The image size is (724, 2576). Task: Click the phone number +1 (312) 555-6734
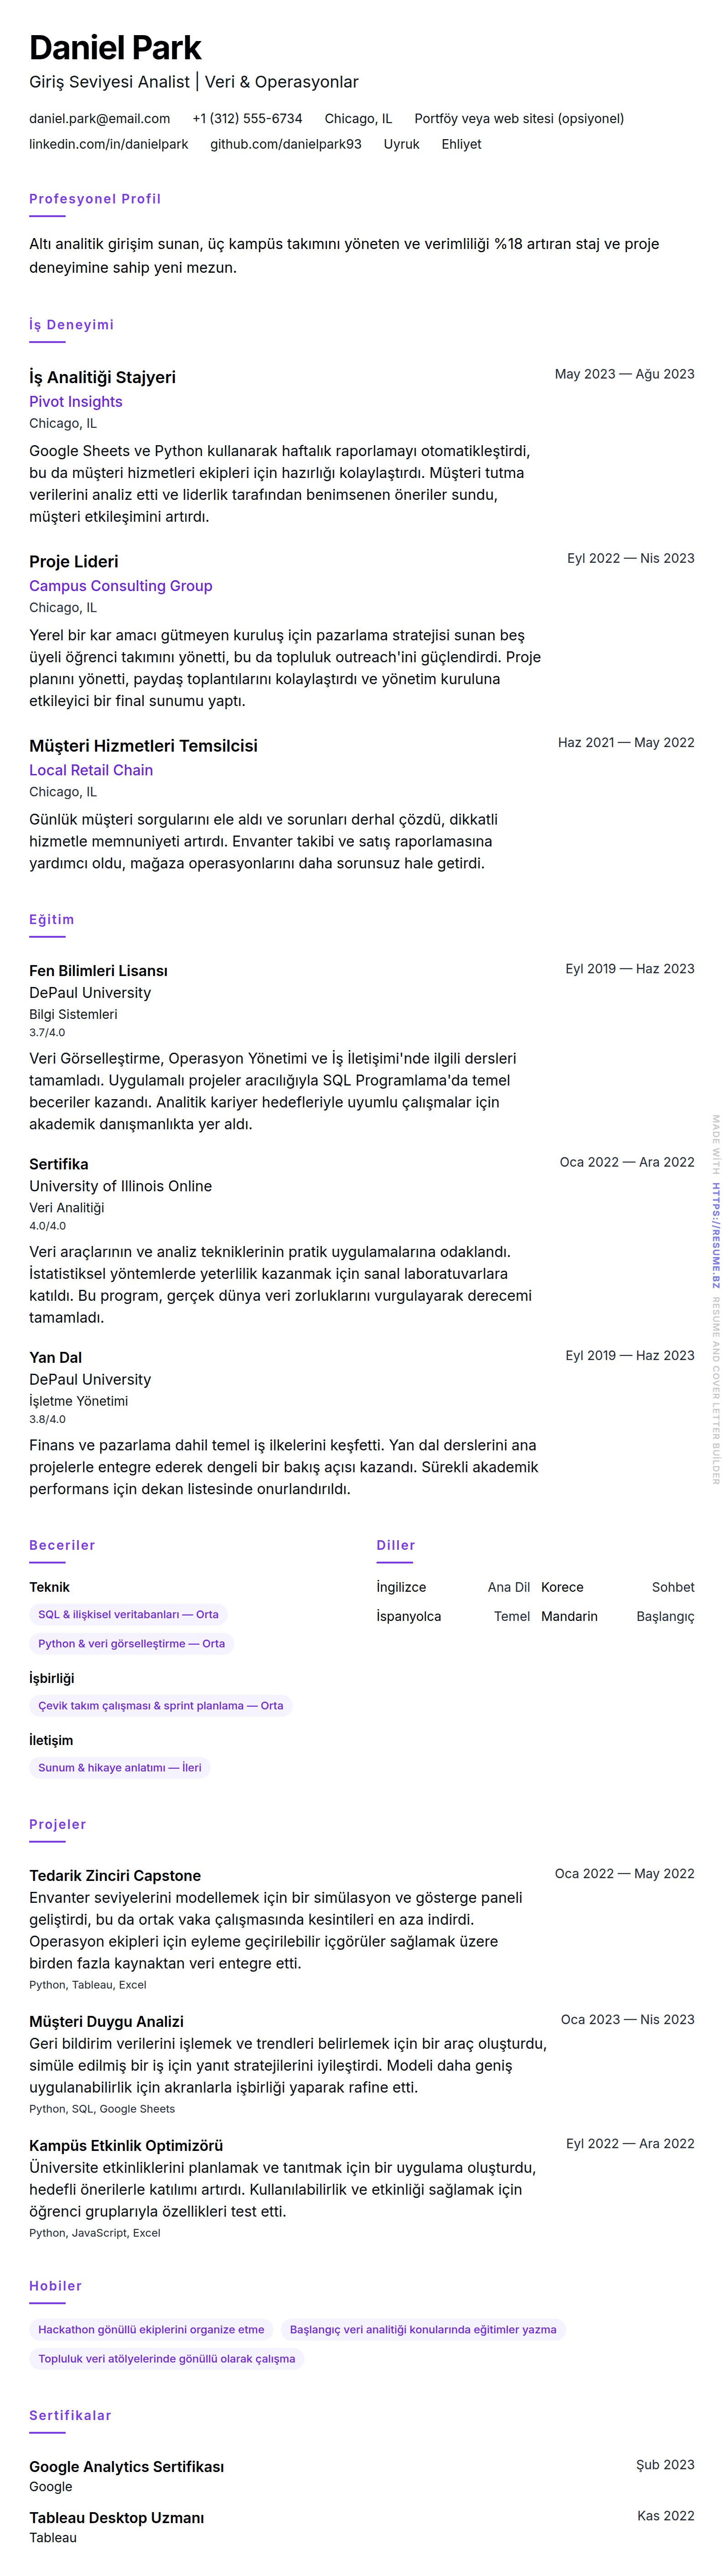coord(247,118)
